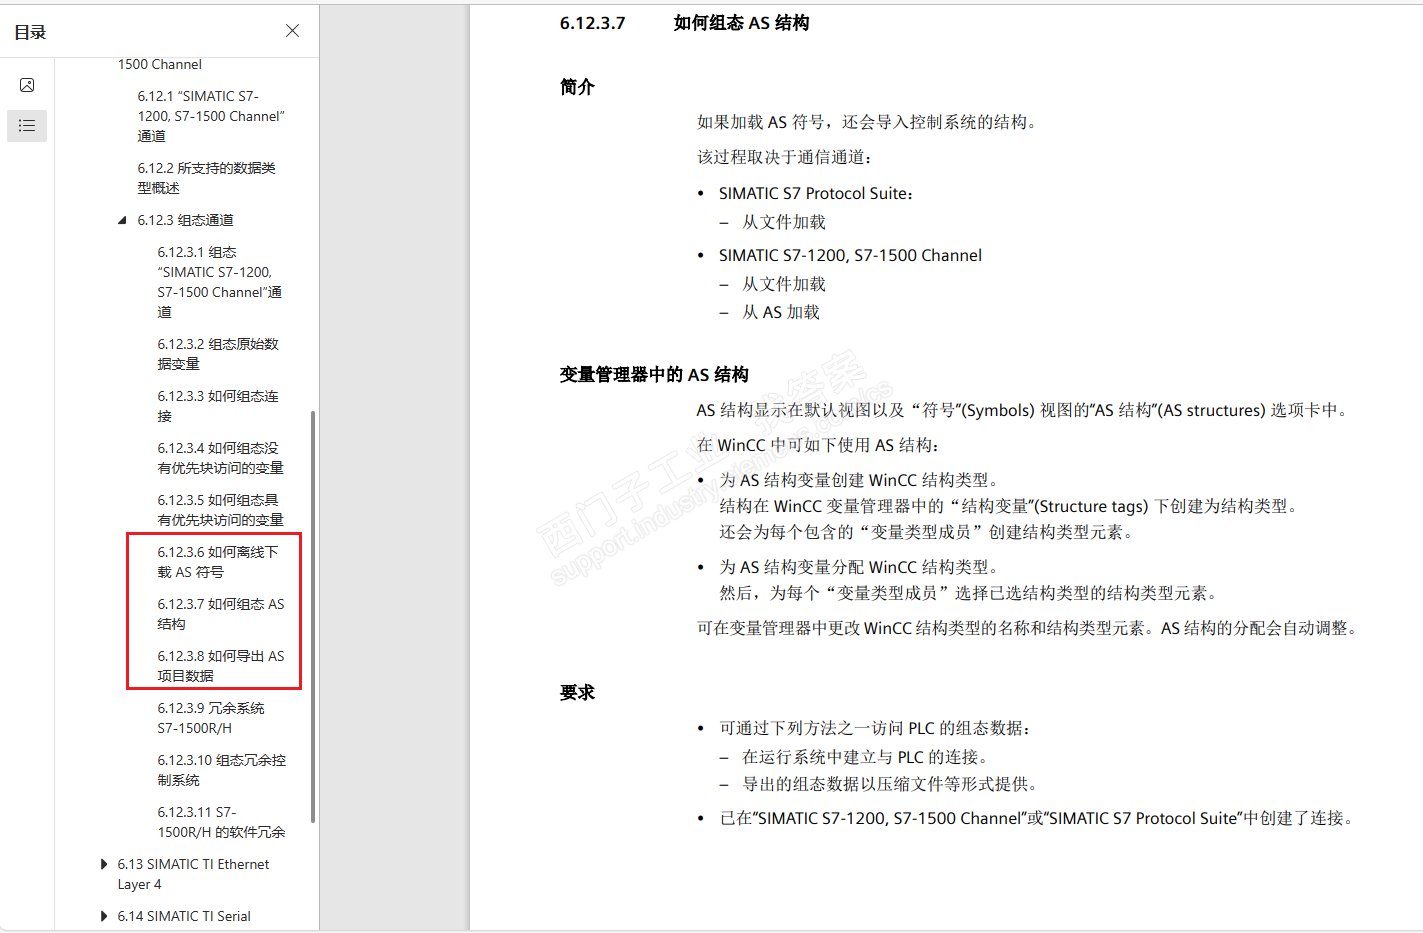Viewport: 1423px width, 933px height.
Task: Open 6.12.3.11 S7-1500R/H 的软件冗余
Action: [x=222, y=822]
